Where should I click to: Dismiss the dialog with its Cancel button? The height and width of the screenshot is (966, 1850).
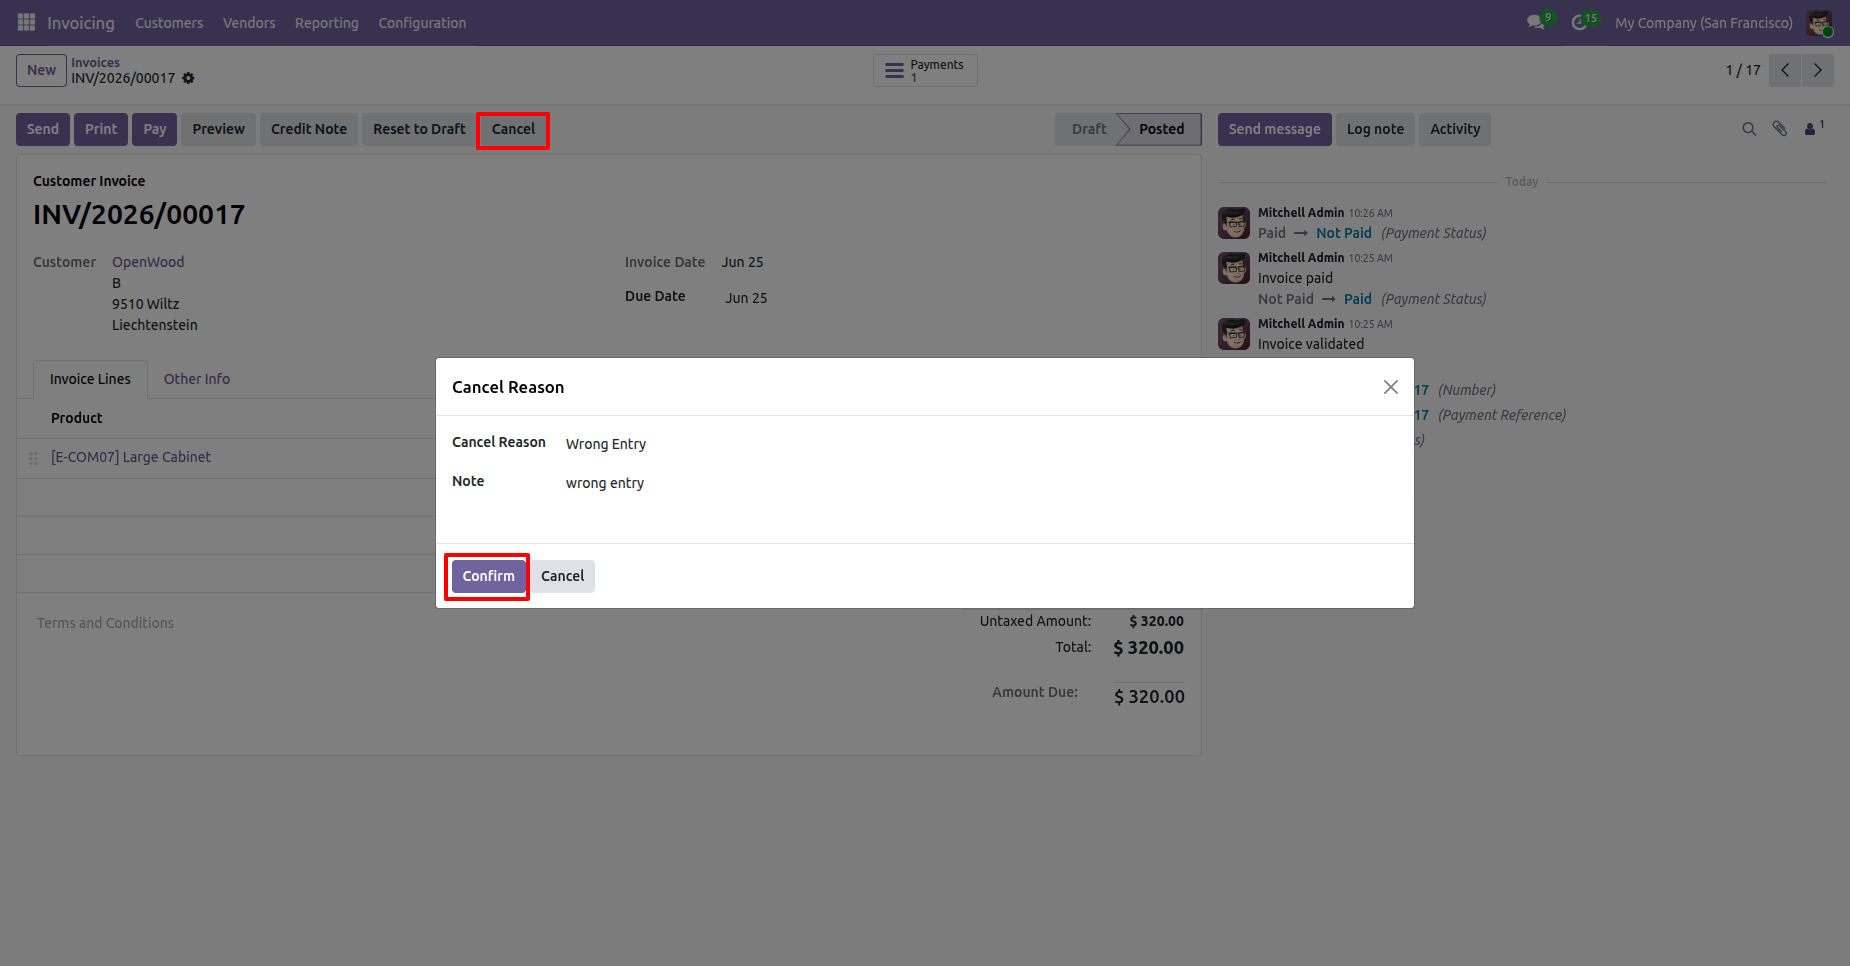pyautogui.click(x=562, y=576)
